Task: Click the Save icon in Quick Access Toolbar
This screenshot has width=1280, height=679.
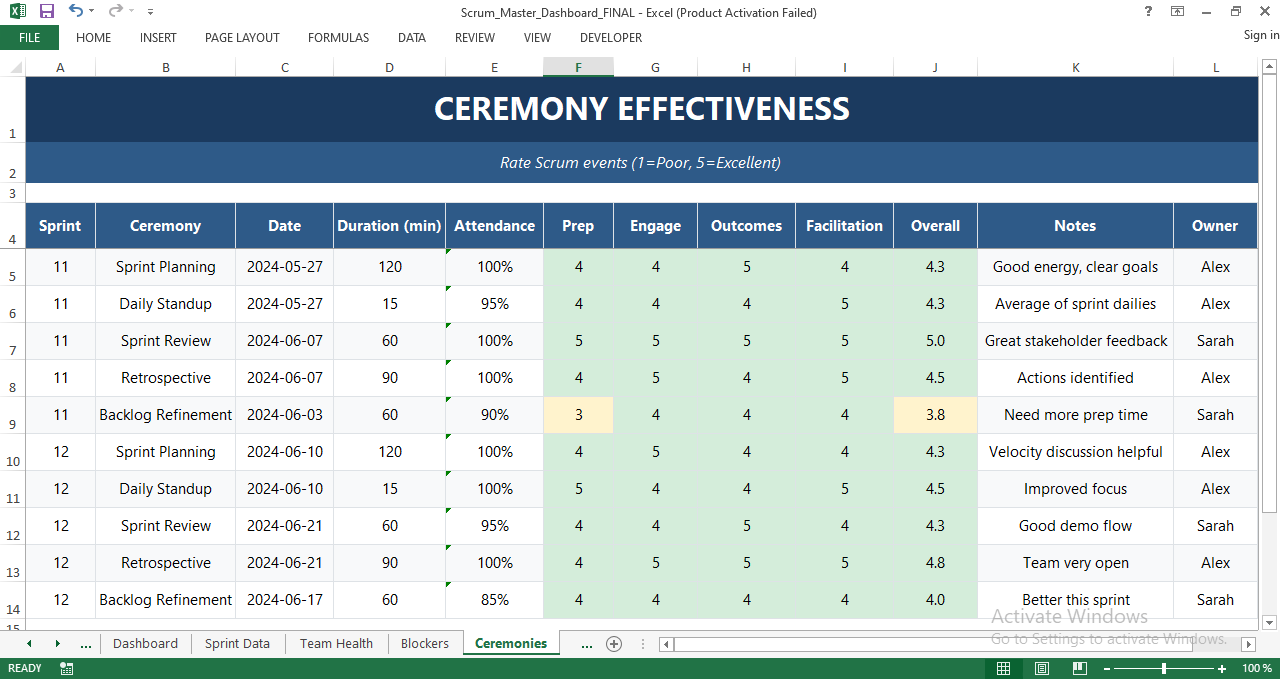Action: coord(46,11)
